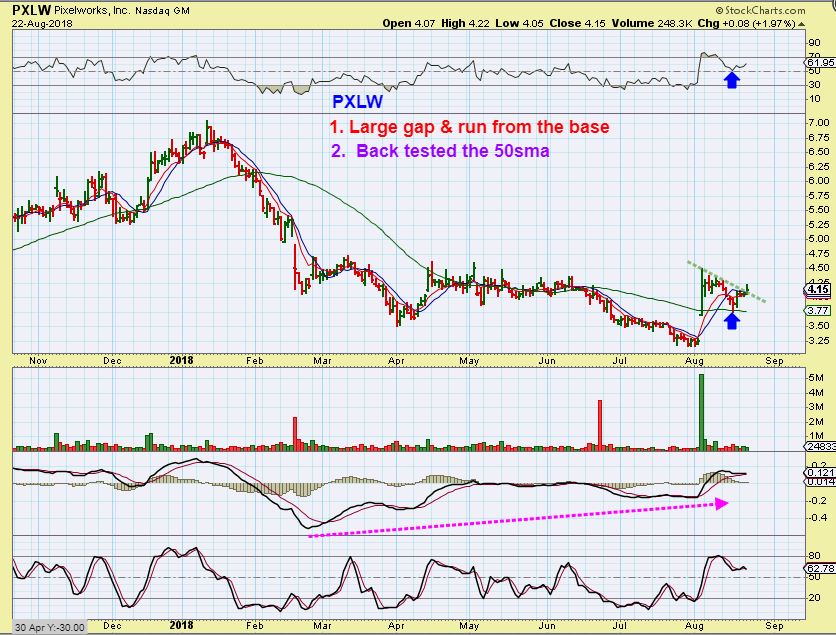Click the Volume 248.3K reading

pos(651,23)
